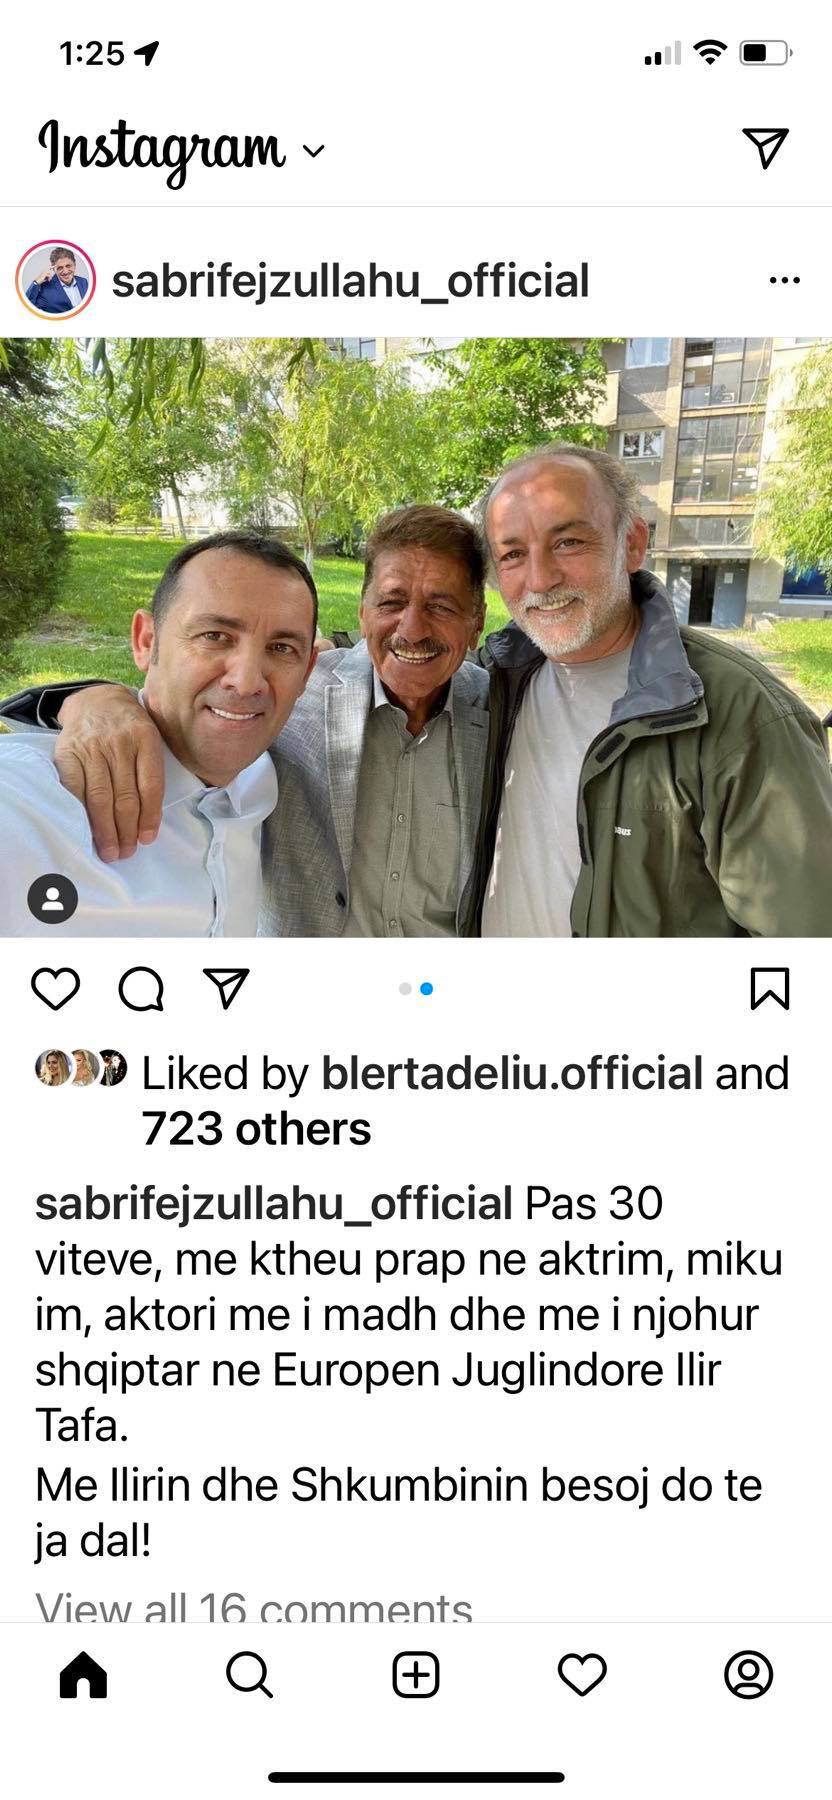Tap the Instagram logo
The height and width of the screenshot is (1800, 832).
coord(161,150)
